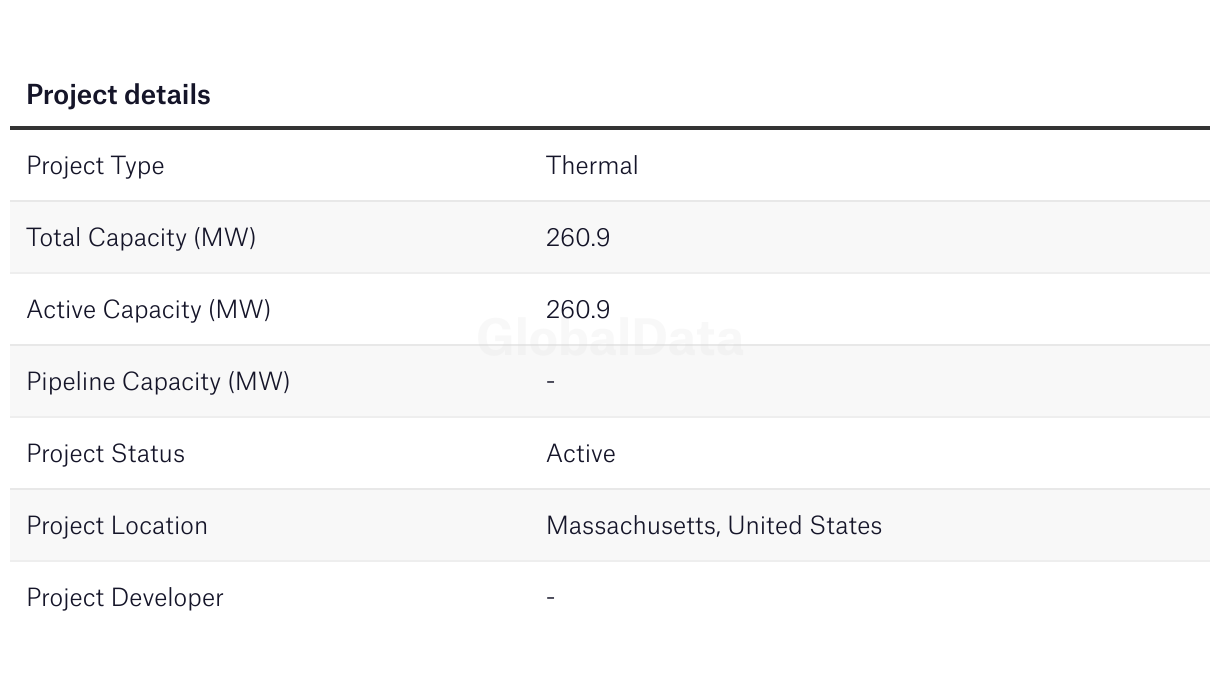Click the Total Capacity table row
Image resolution: width=1220 pixels, height=674 pixels.
(610, 237)
